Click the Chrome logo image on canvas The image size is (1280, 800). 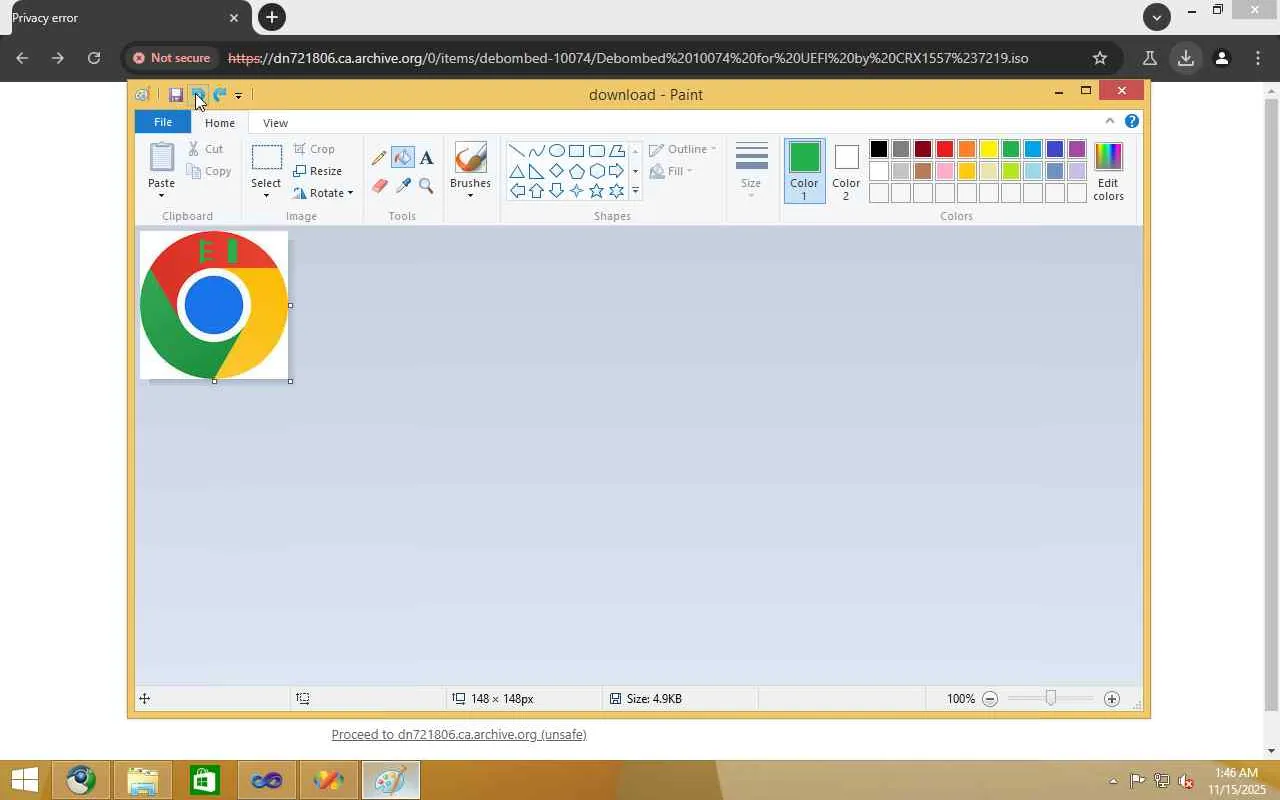click(x=214, y=305)
